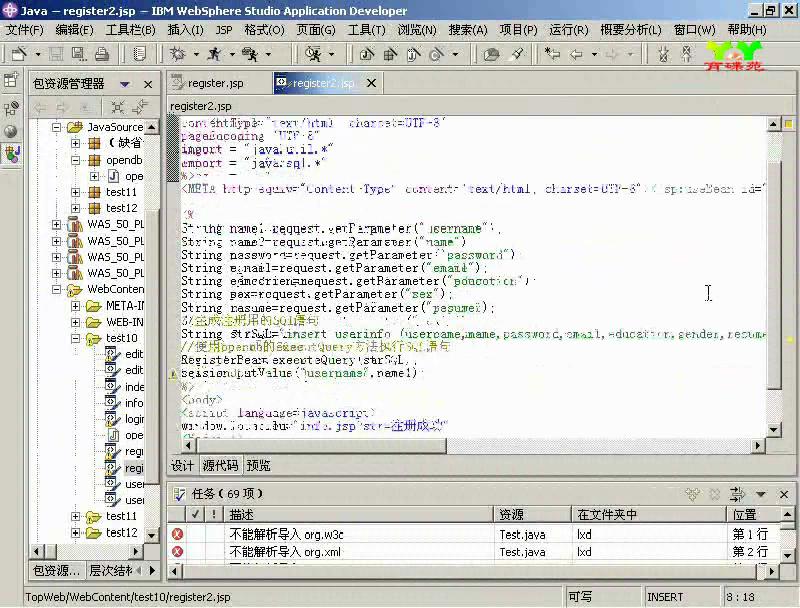Open the 运行(R) menu
The image size is (800, 608).
pyautogui.click(x=569, y=30)
